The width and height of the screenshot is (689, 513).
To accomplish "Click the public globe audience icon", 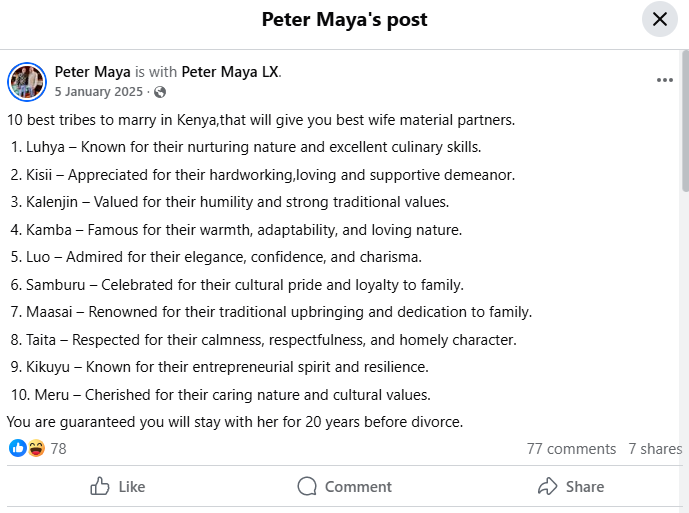I will 161,92.
